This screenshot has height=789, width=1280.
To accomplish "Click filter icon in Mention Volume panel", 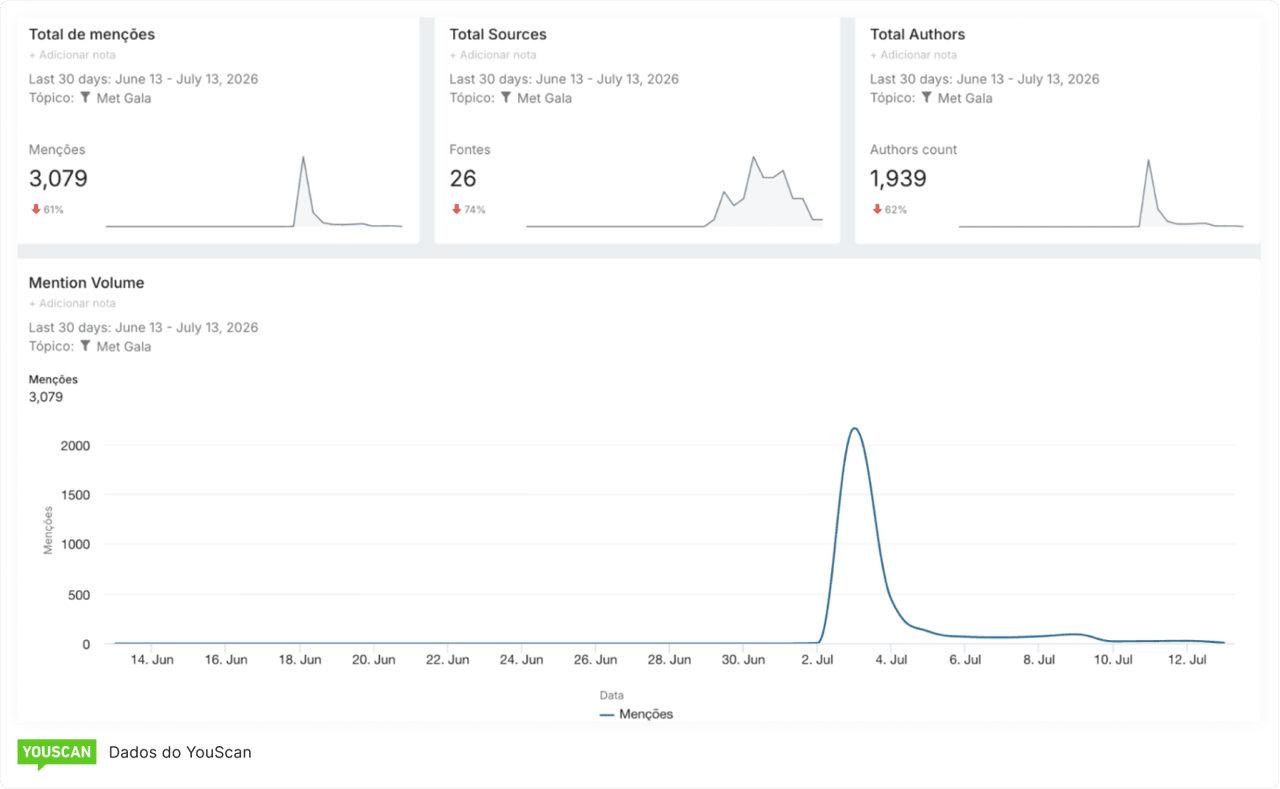I will pos(86,346).
